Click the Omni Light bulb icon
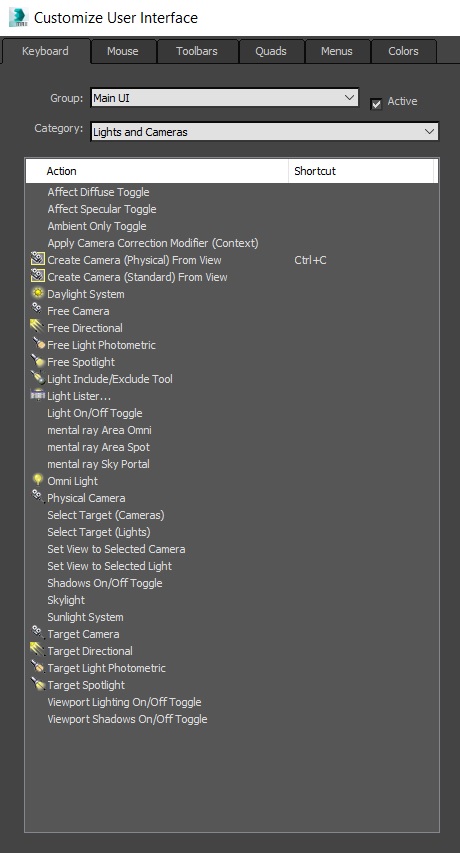Screen dimensions: 460x853 [x=38, y=480]
